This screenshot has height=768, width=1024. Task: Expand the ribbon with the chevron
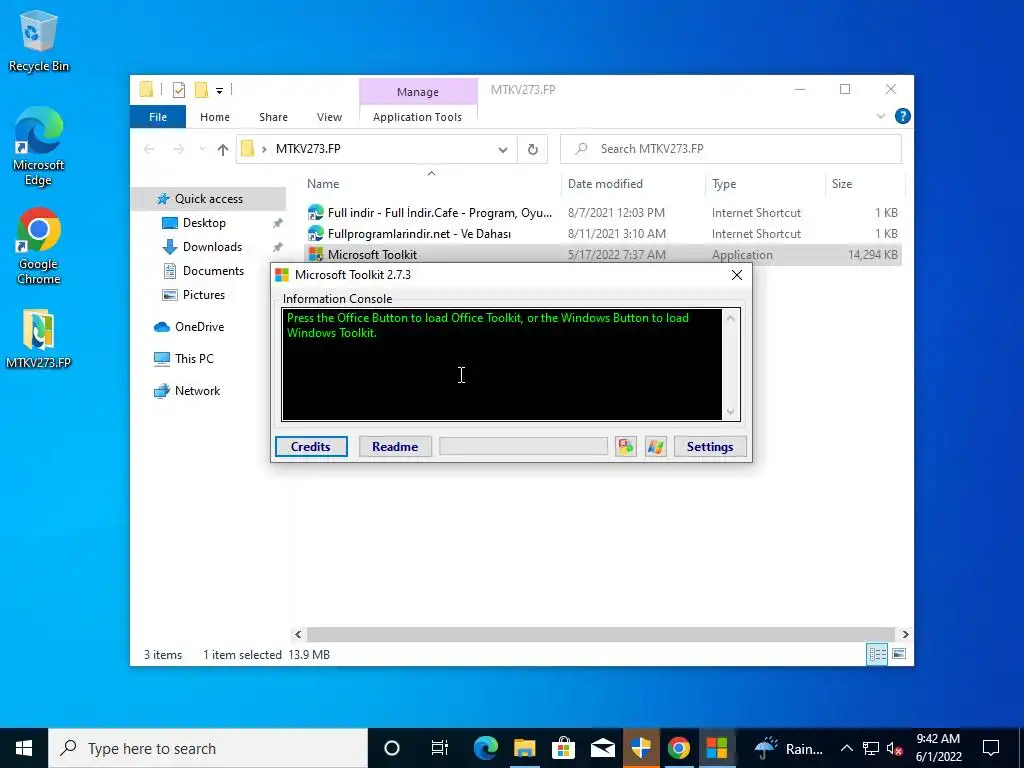click(x=880, y=116)
